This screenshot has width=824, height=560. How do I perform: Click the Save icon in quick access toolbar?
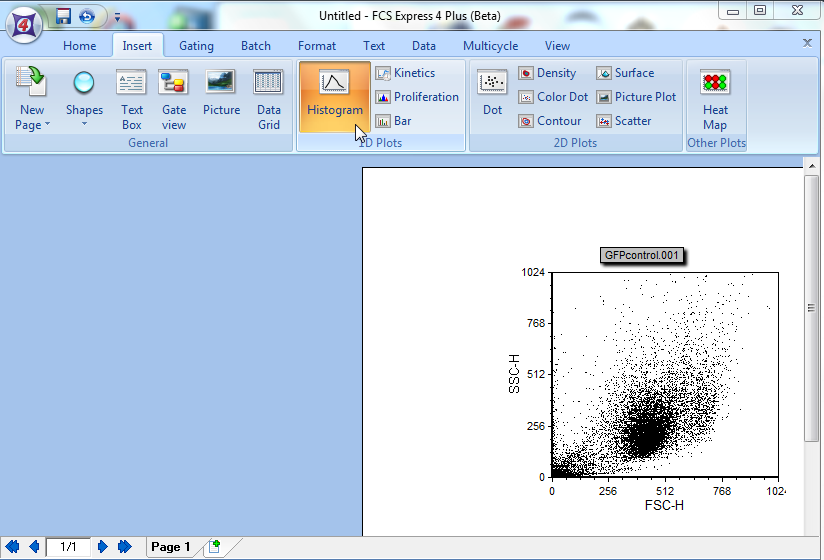pyautogui.click(x=63, y=16)
